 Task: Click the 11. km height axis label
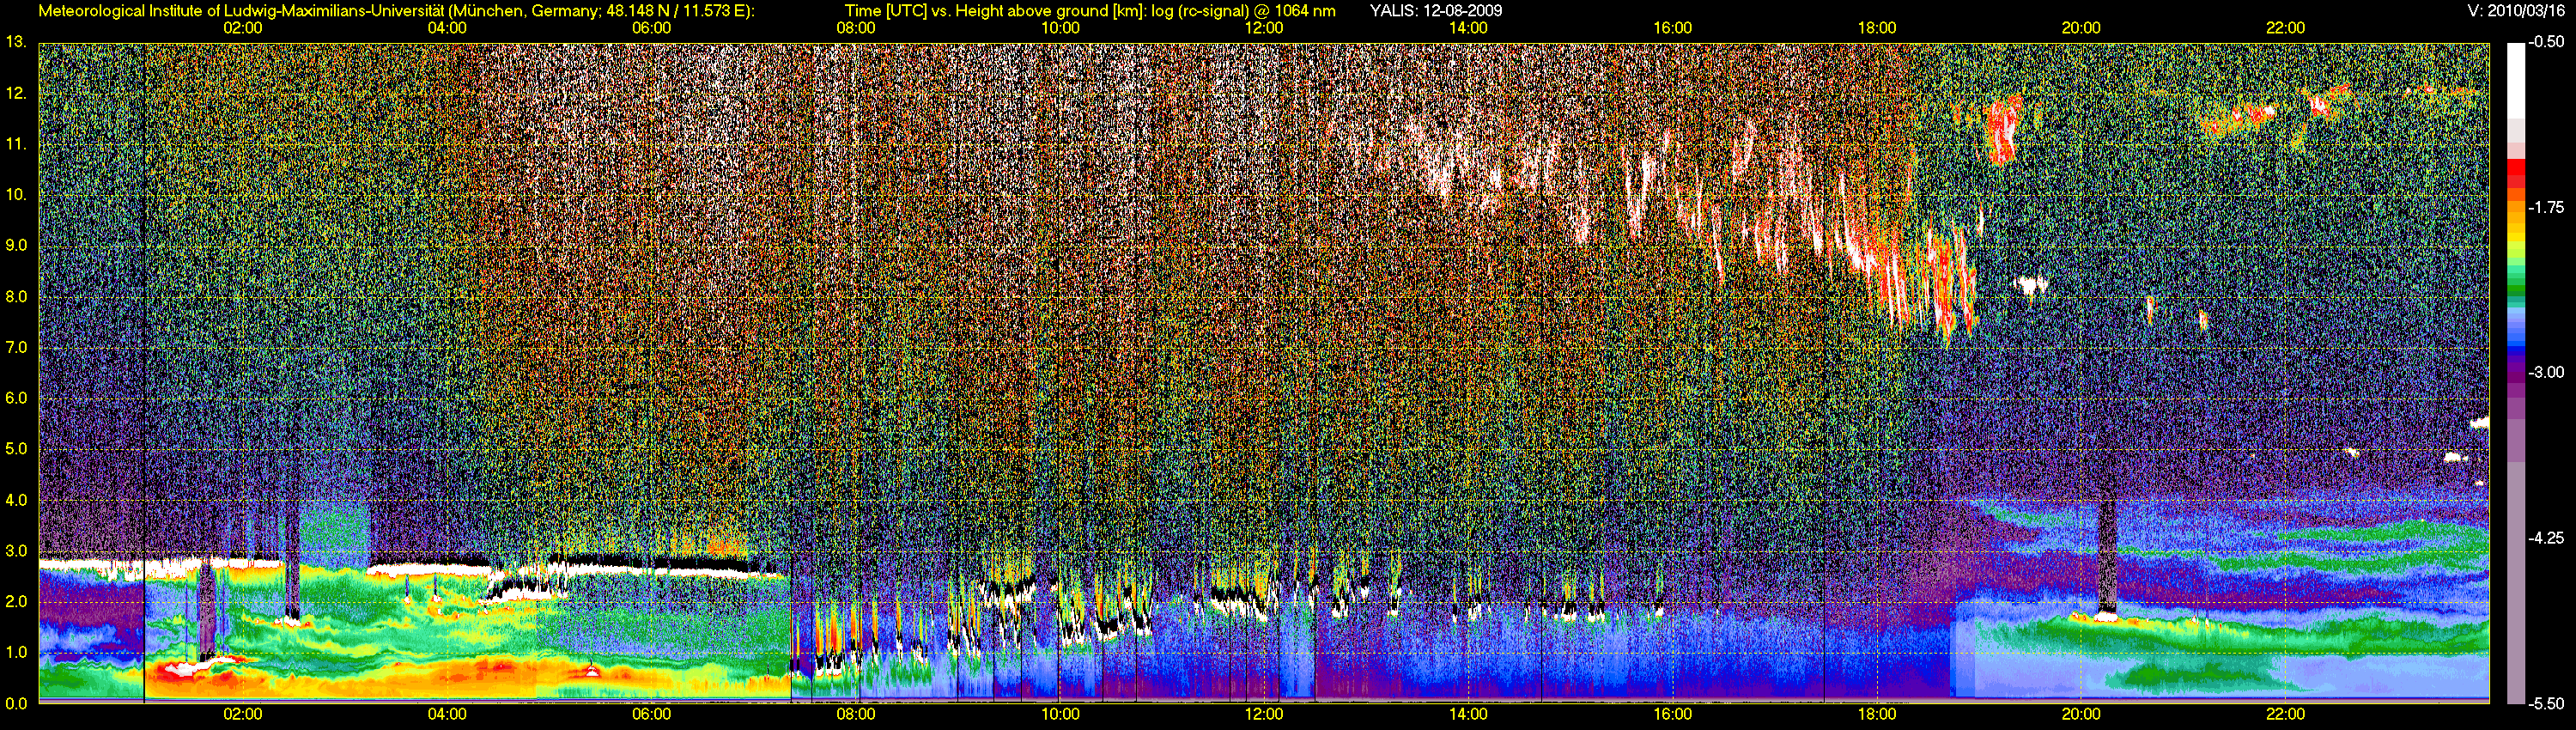(16, 144)
